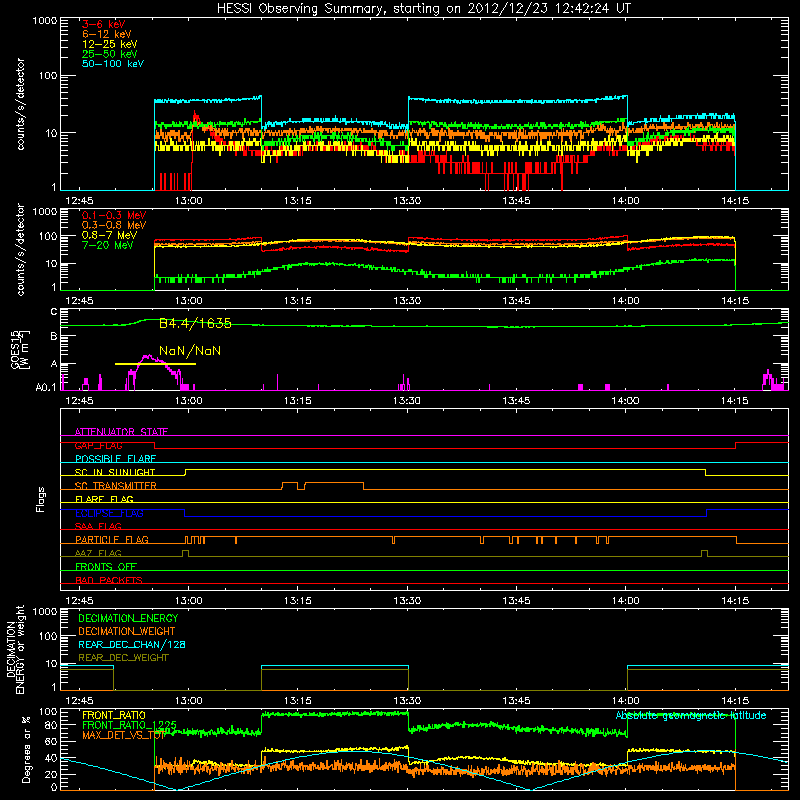Image resolution: width=800 pixels, height=800 pixels.
Task: Click the REAR_DEC_CHAN/128 legend entry
Action: (x=132, y=644)
